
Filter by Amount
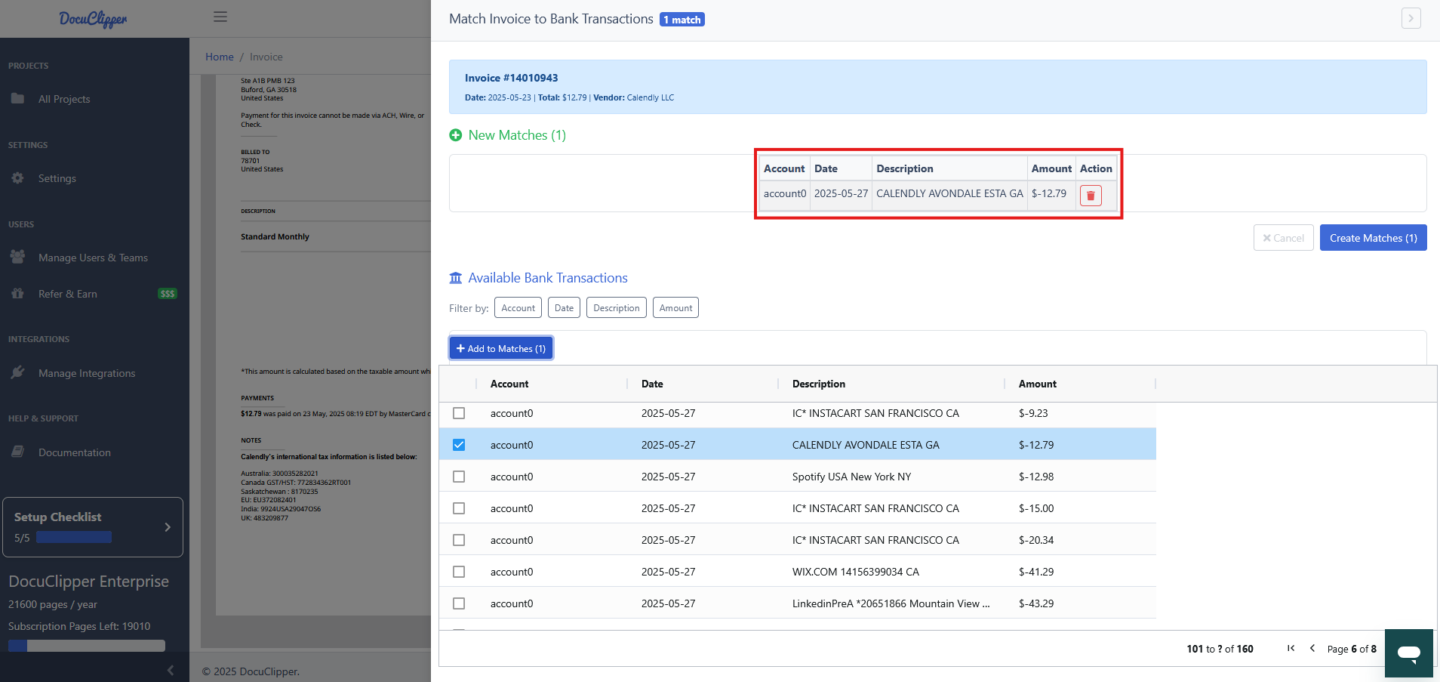[676, 308]
